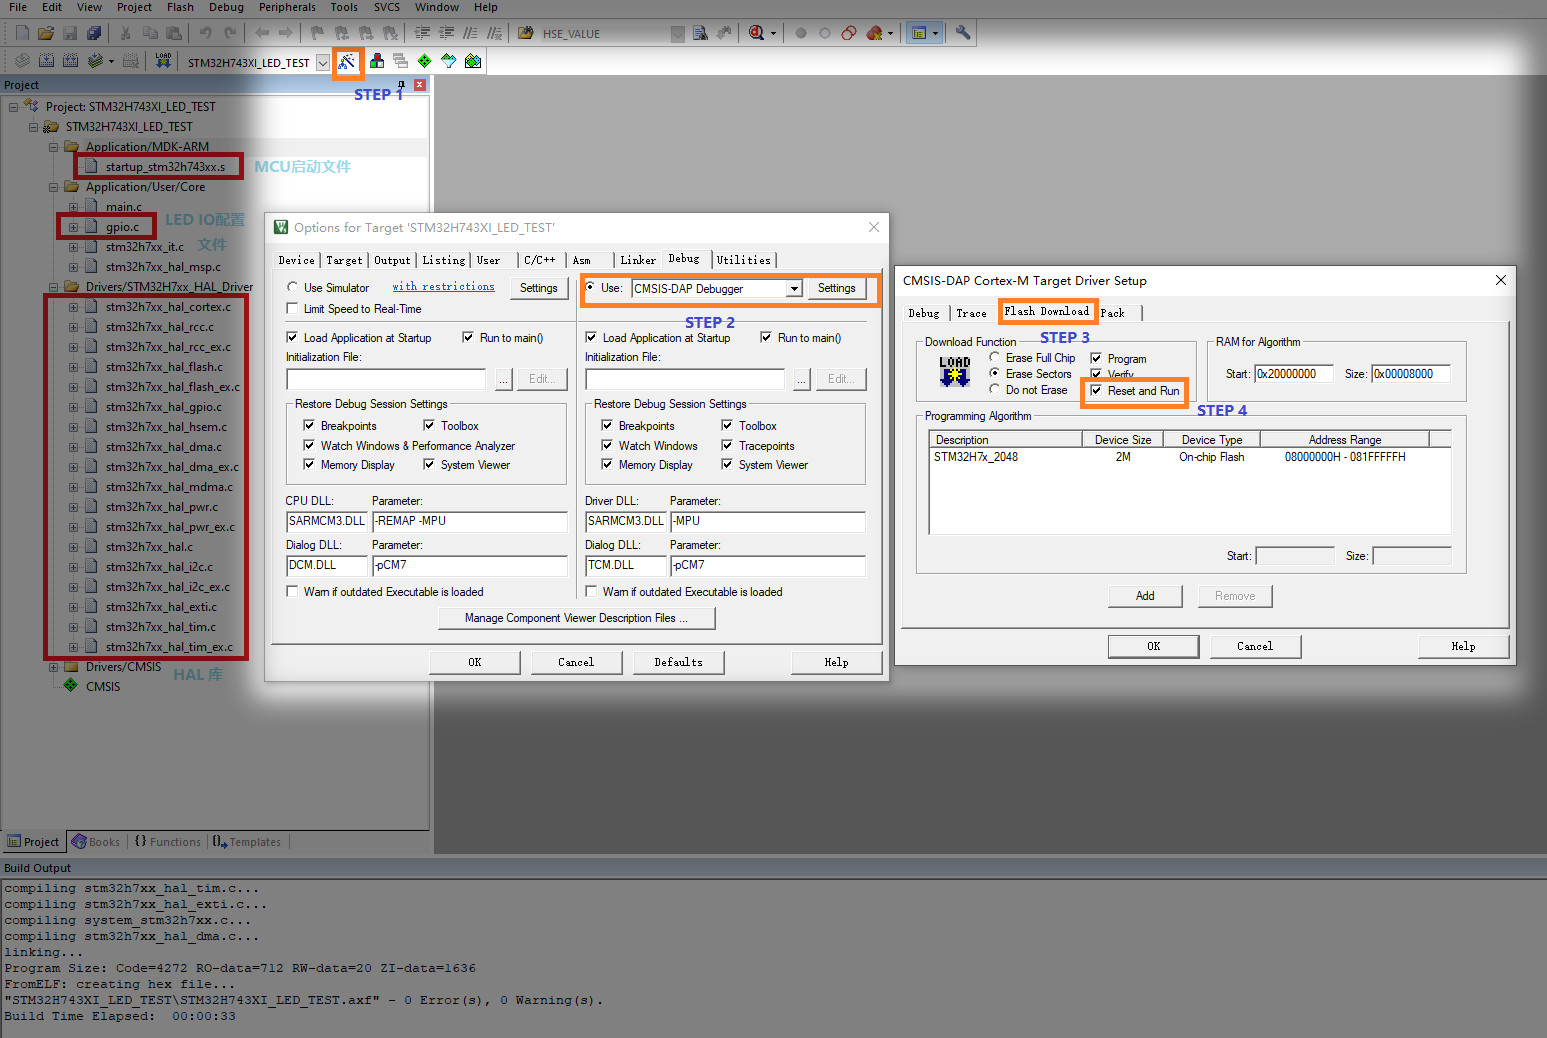
Task: Click the Disable All Breakpoints icon
Action: (x=849, y=33)
